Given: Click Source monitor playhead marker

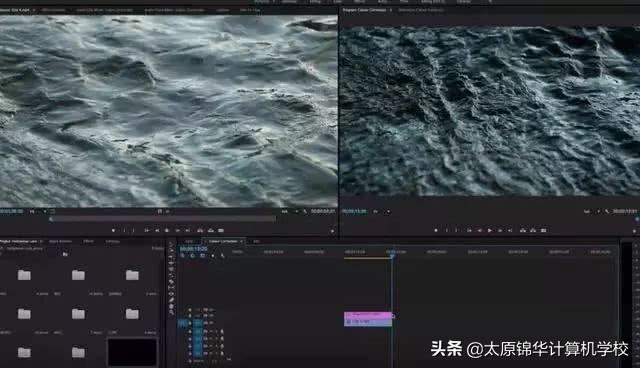Looking at the screenshot, I should [x=51, y=219].
